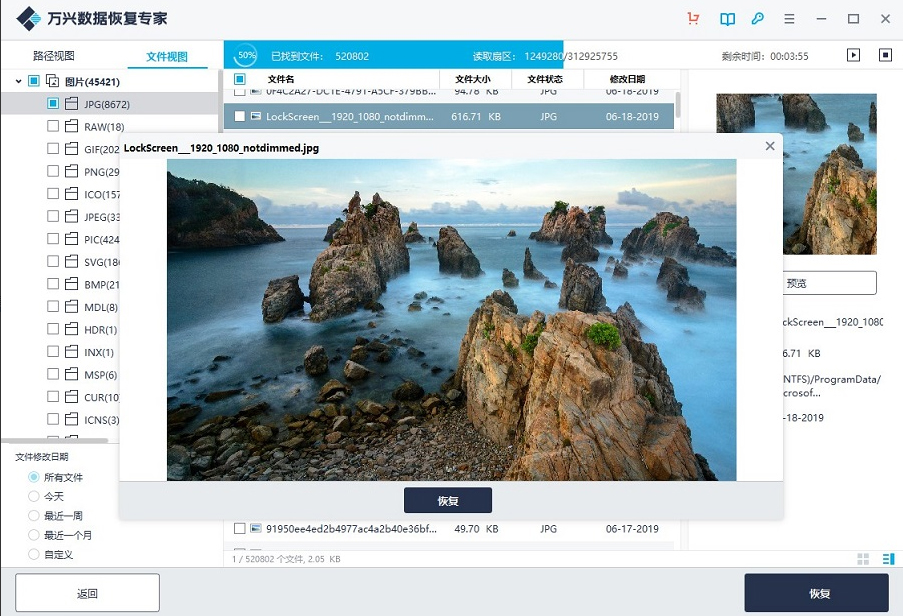Screen dimensions: 903x616
Task: Click the key activation icon
Action: click(x=759, y=18)
